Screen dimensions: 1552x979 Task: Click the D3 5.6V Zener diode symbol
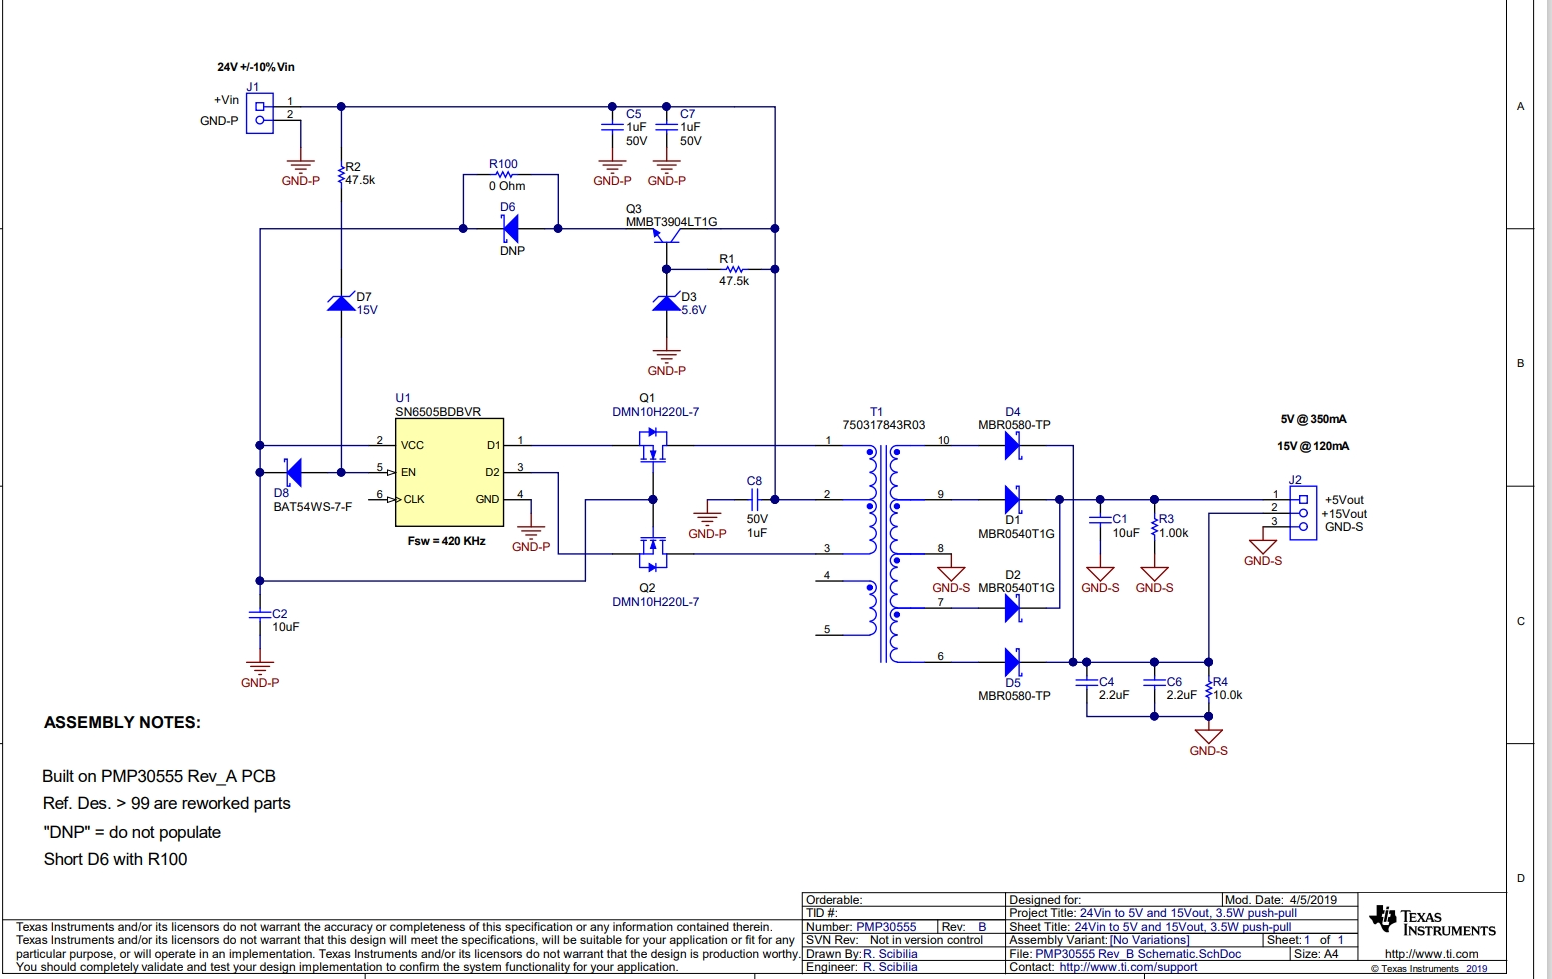(666, 302)
